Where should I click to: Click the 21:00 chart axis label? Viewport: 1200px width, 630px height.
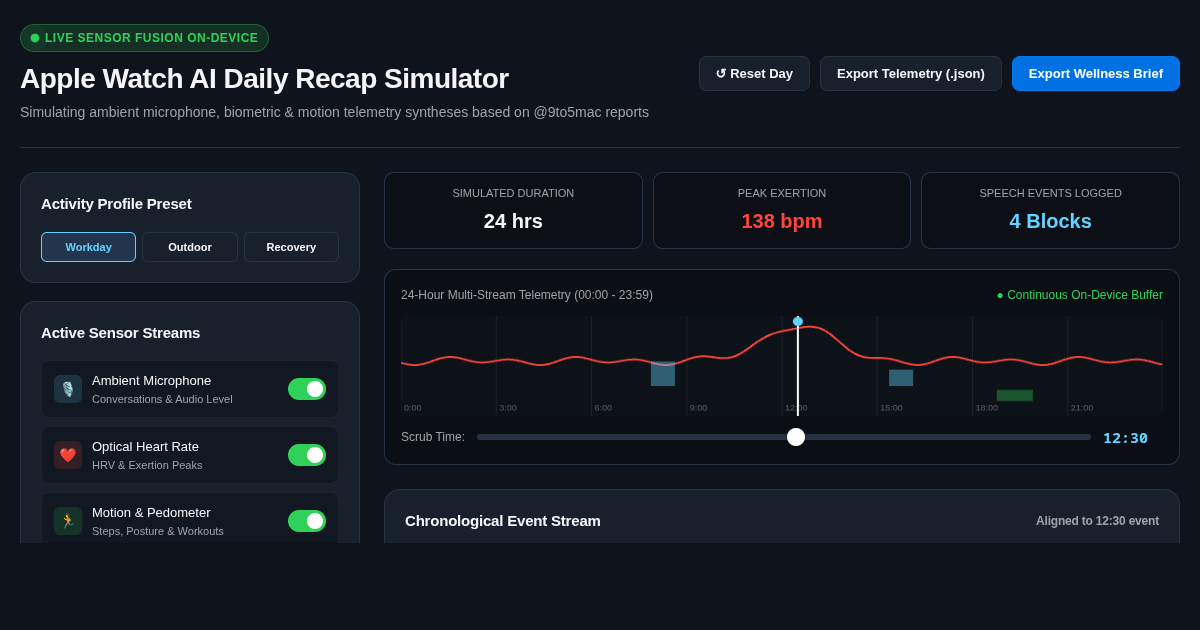[1082, 408]
